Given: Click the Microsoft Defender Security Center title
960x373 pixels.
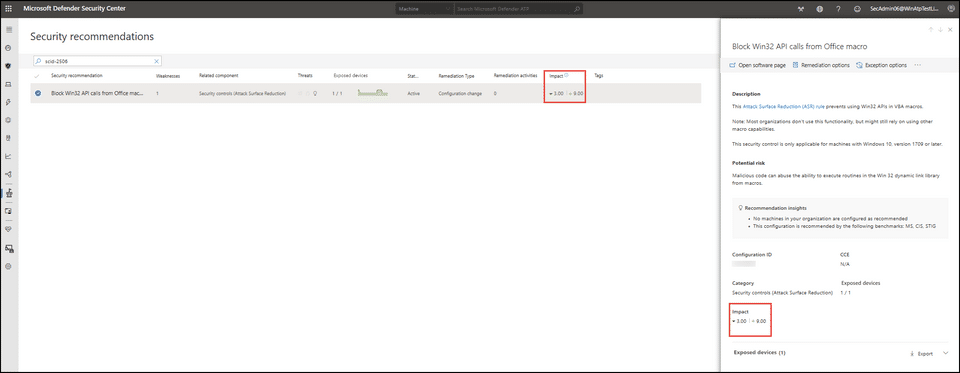Looking at the screenshot, I should pos(75,9).
